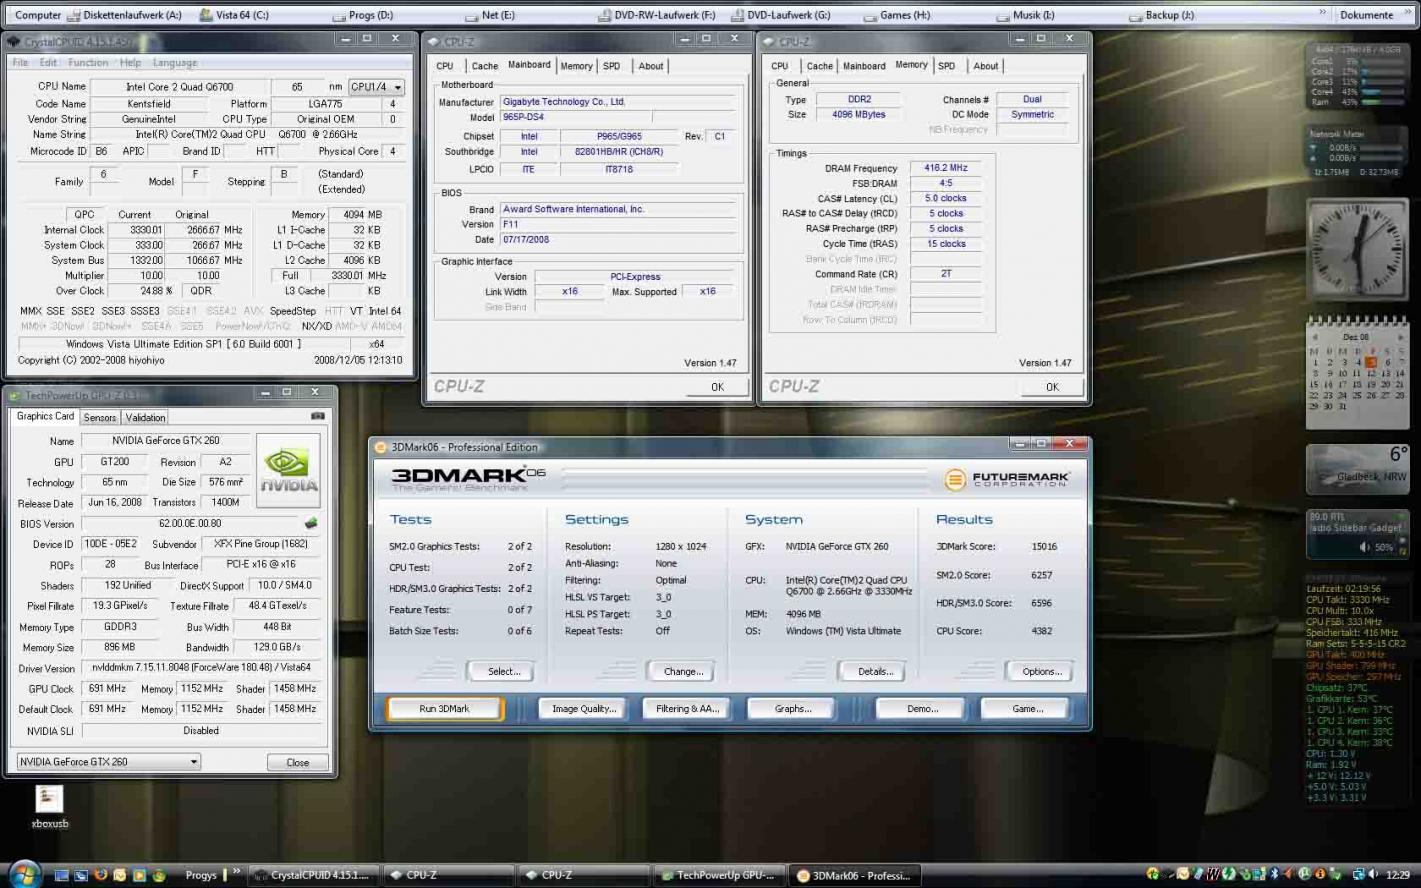Click the Graphs... button in 3DMark06
This screenshot has height=888, width=1421.
793,708
